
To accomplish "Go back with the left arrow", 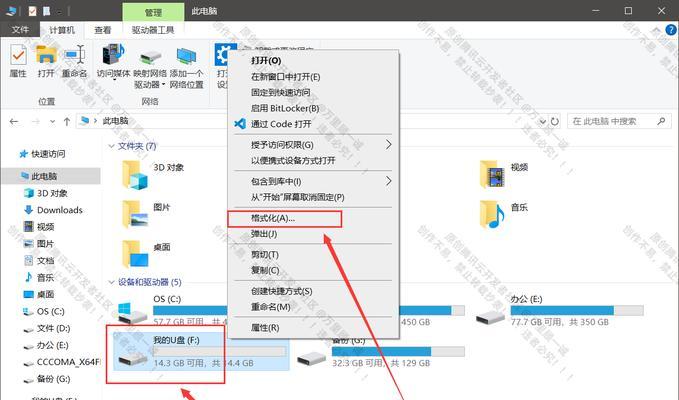I will click(14, 122).
